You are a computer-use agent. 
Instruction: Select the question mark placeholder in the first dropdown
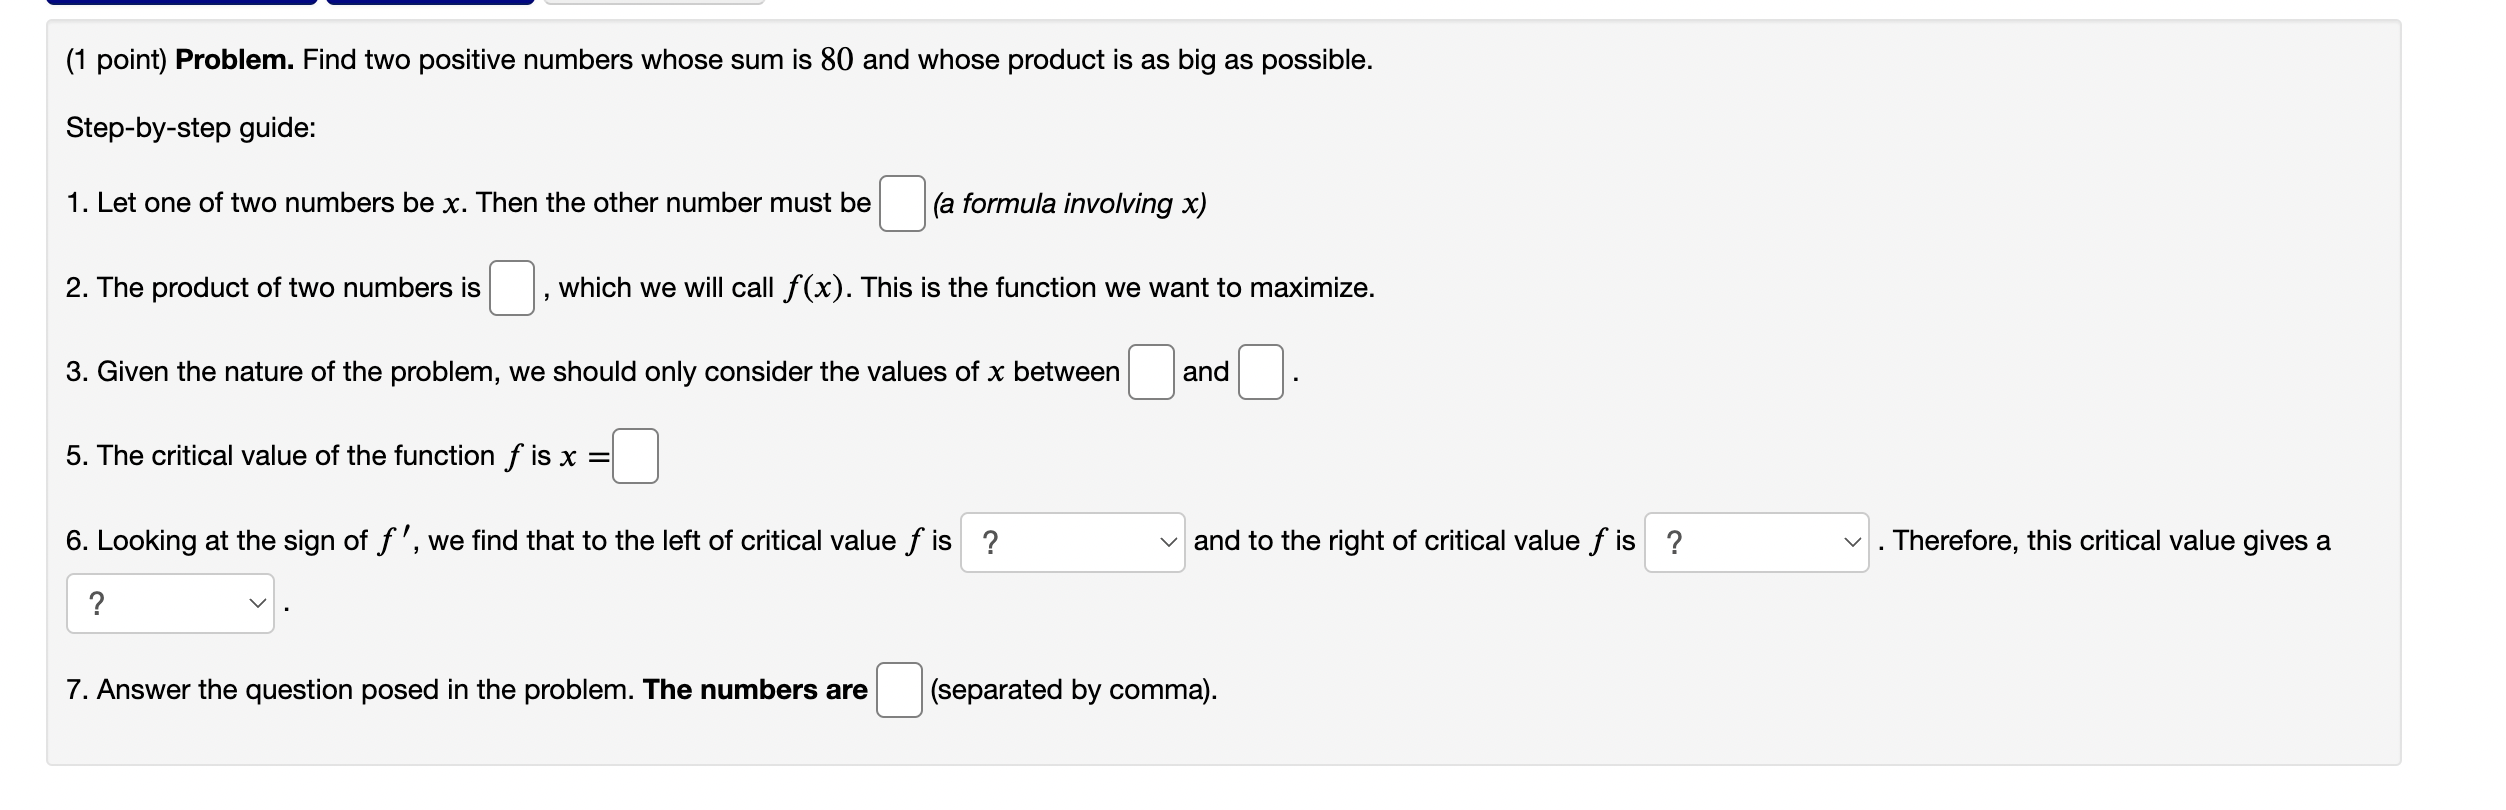[x=990, y=541]
